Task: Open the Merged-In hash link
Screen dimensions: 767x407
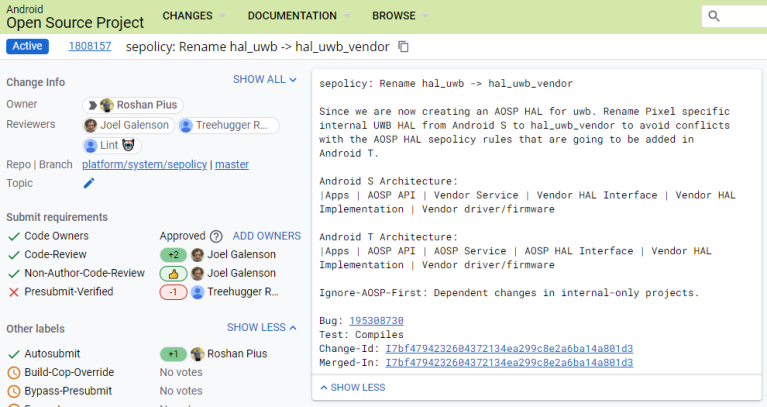Action: coord(509,363)
